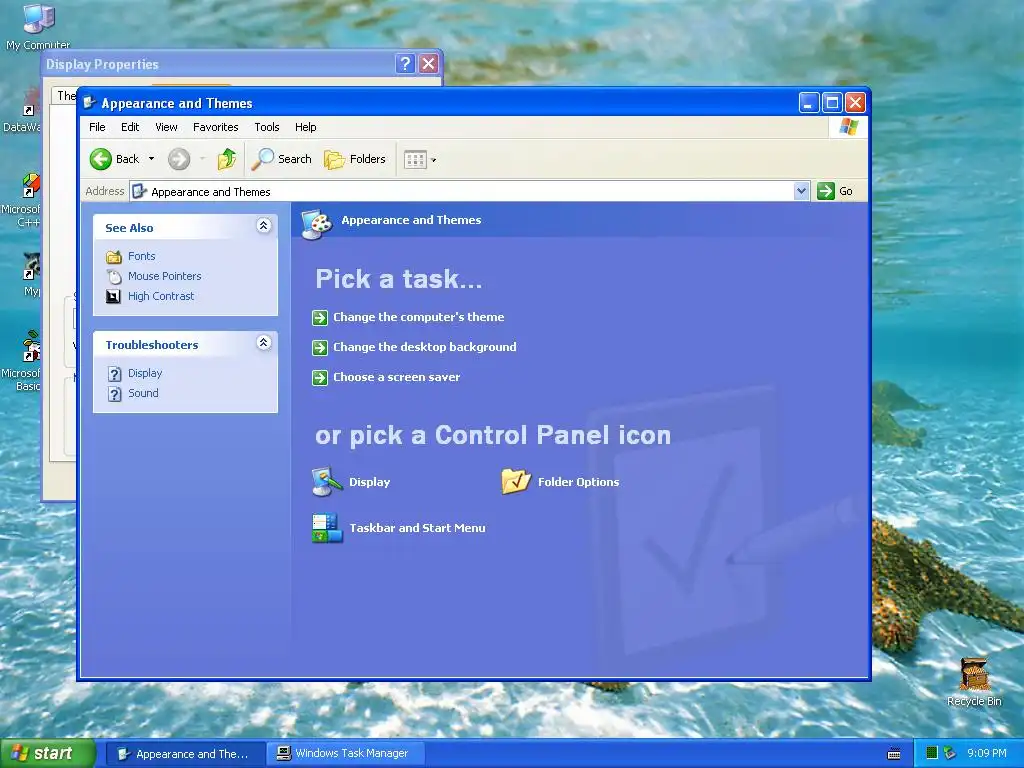Open the Display troubleshooter link
This screenshot has height=768, width=1024.
pyautogui.click(x=145, y=373)
